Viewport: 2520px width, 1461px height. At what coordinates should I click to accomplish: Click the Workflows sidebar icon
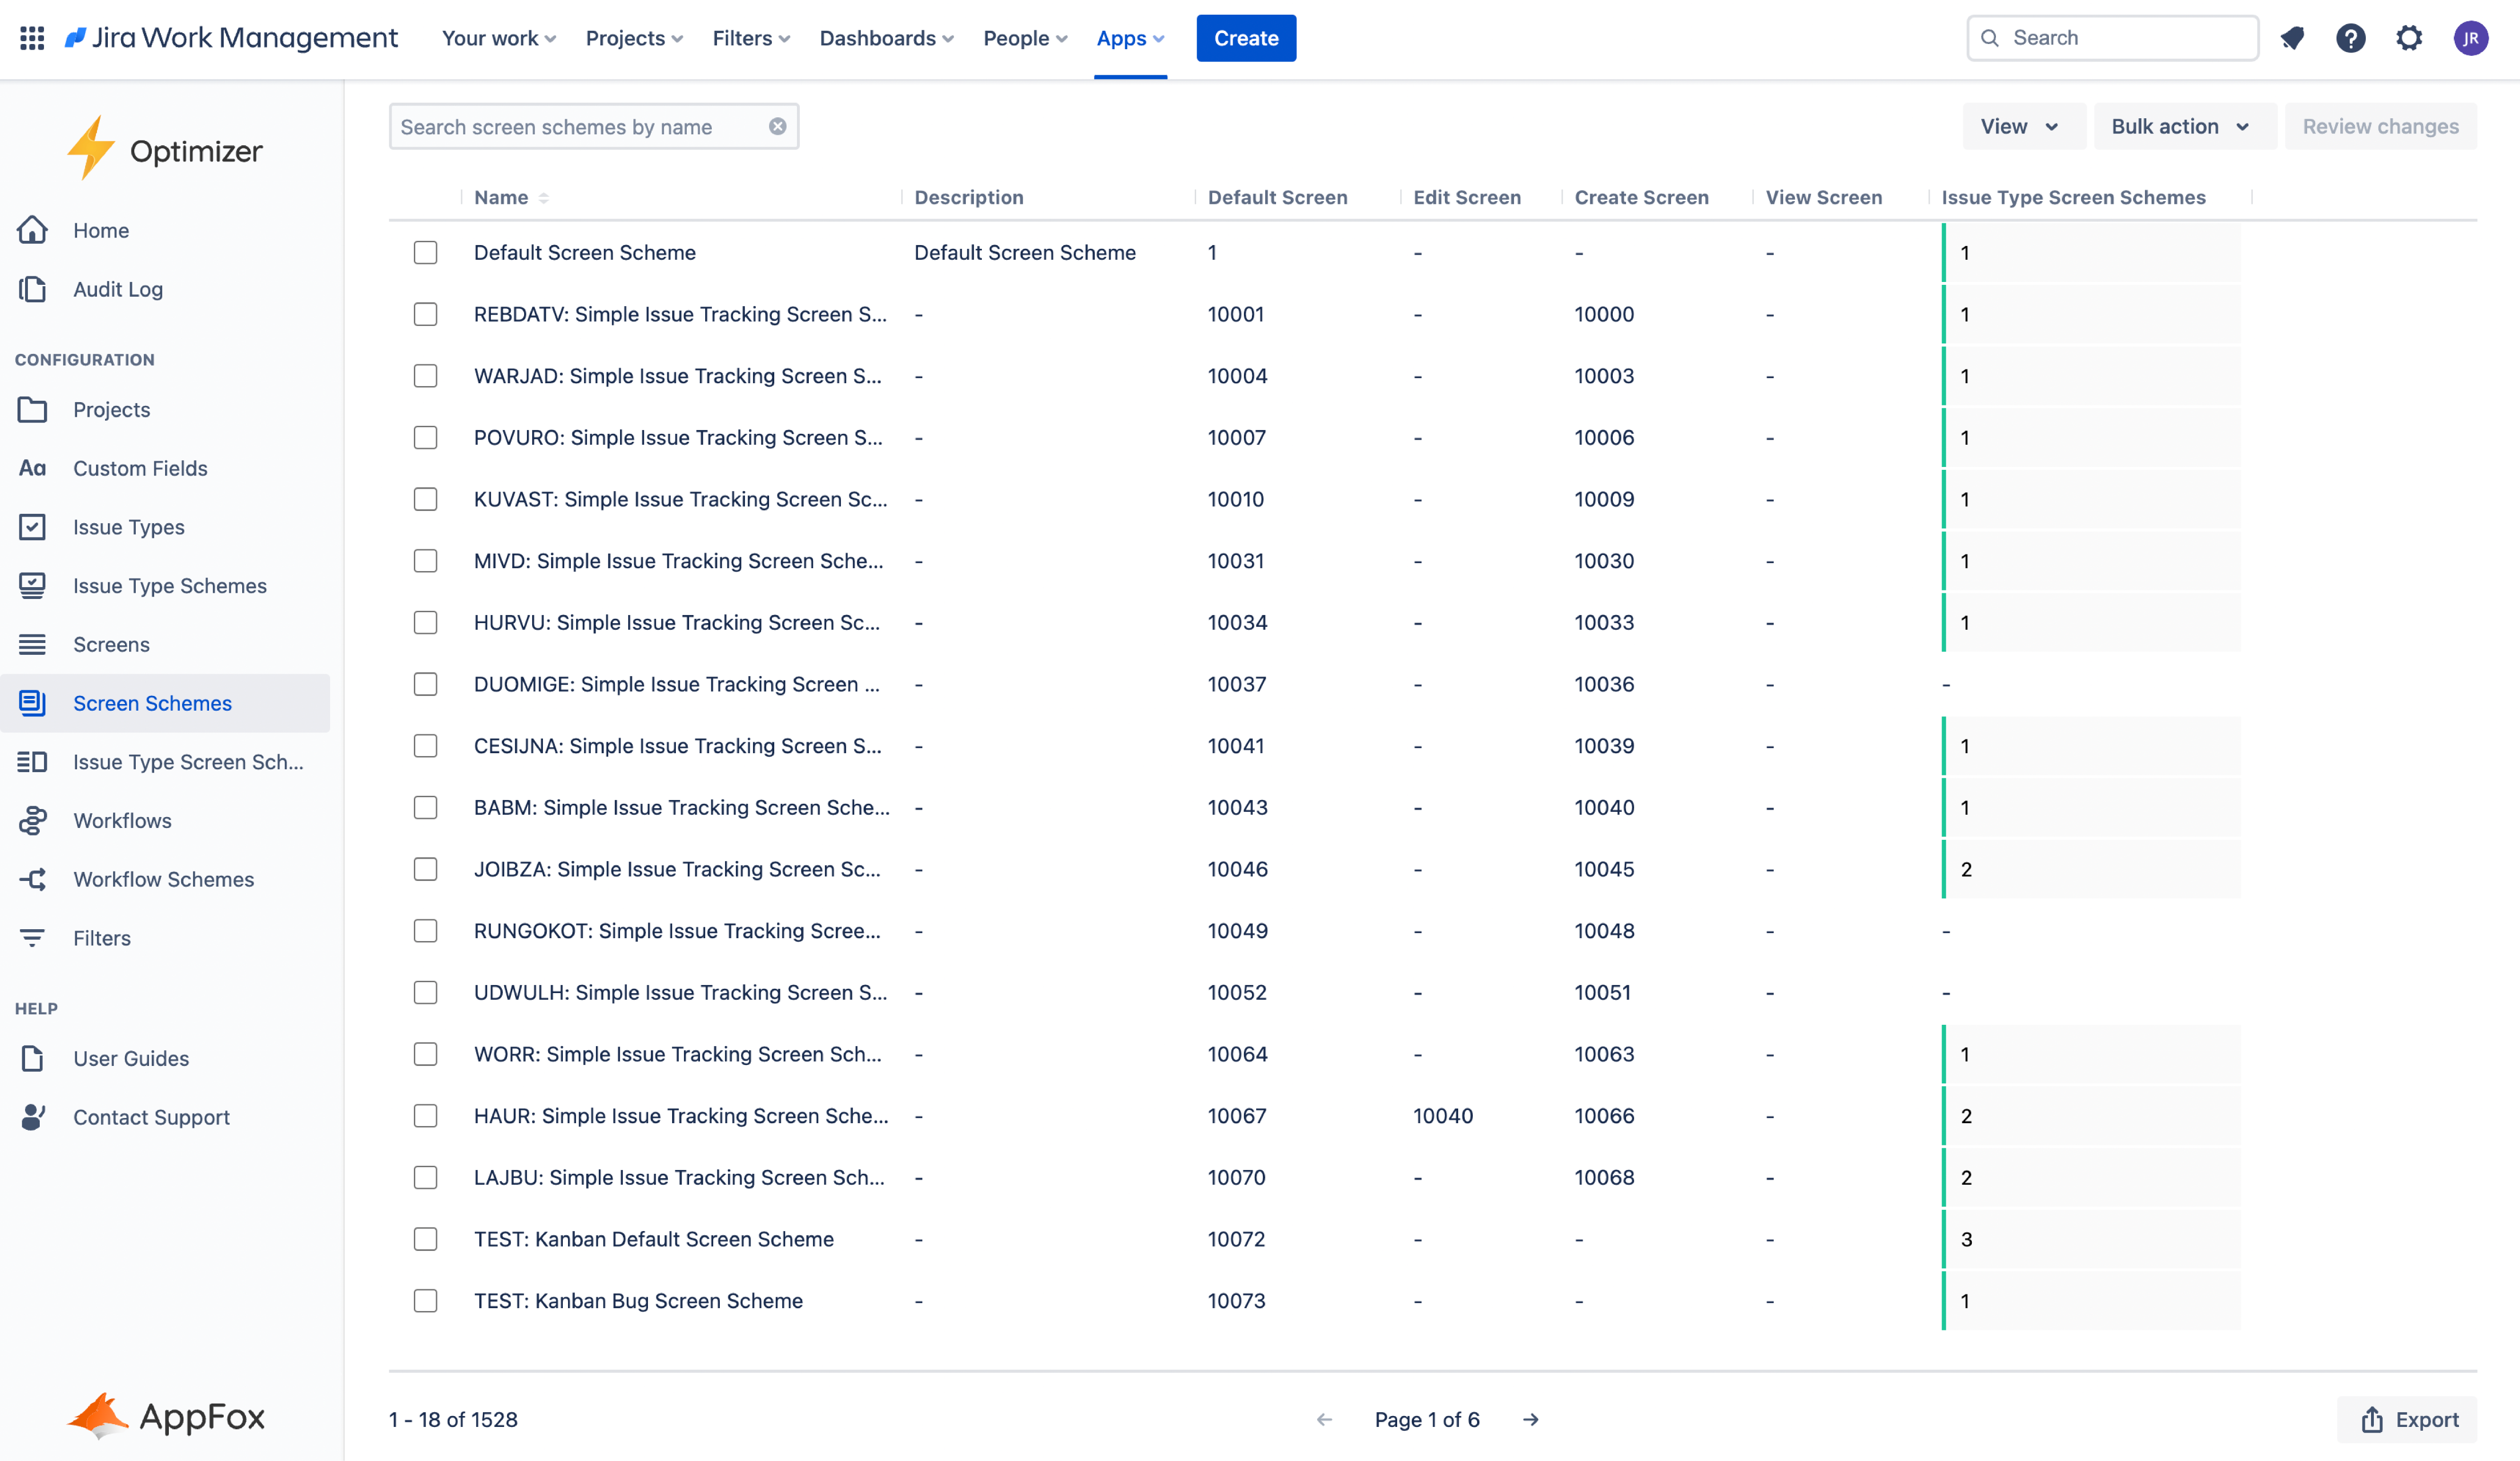[32, 820]
